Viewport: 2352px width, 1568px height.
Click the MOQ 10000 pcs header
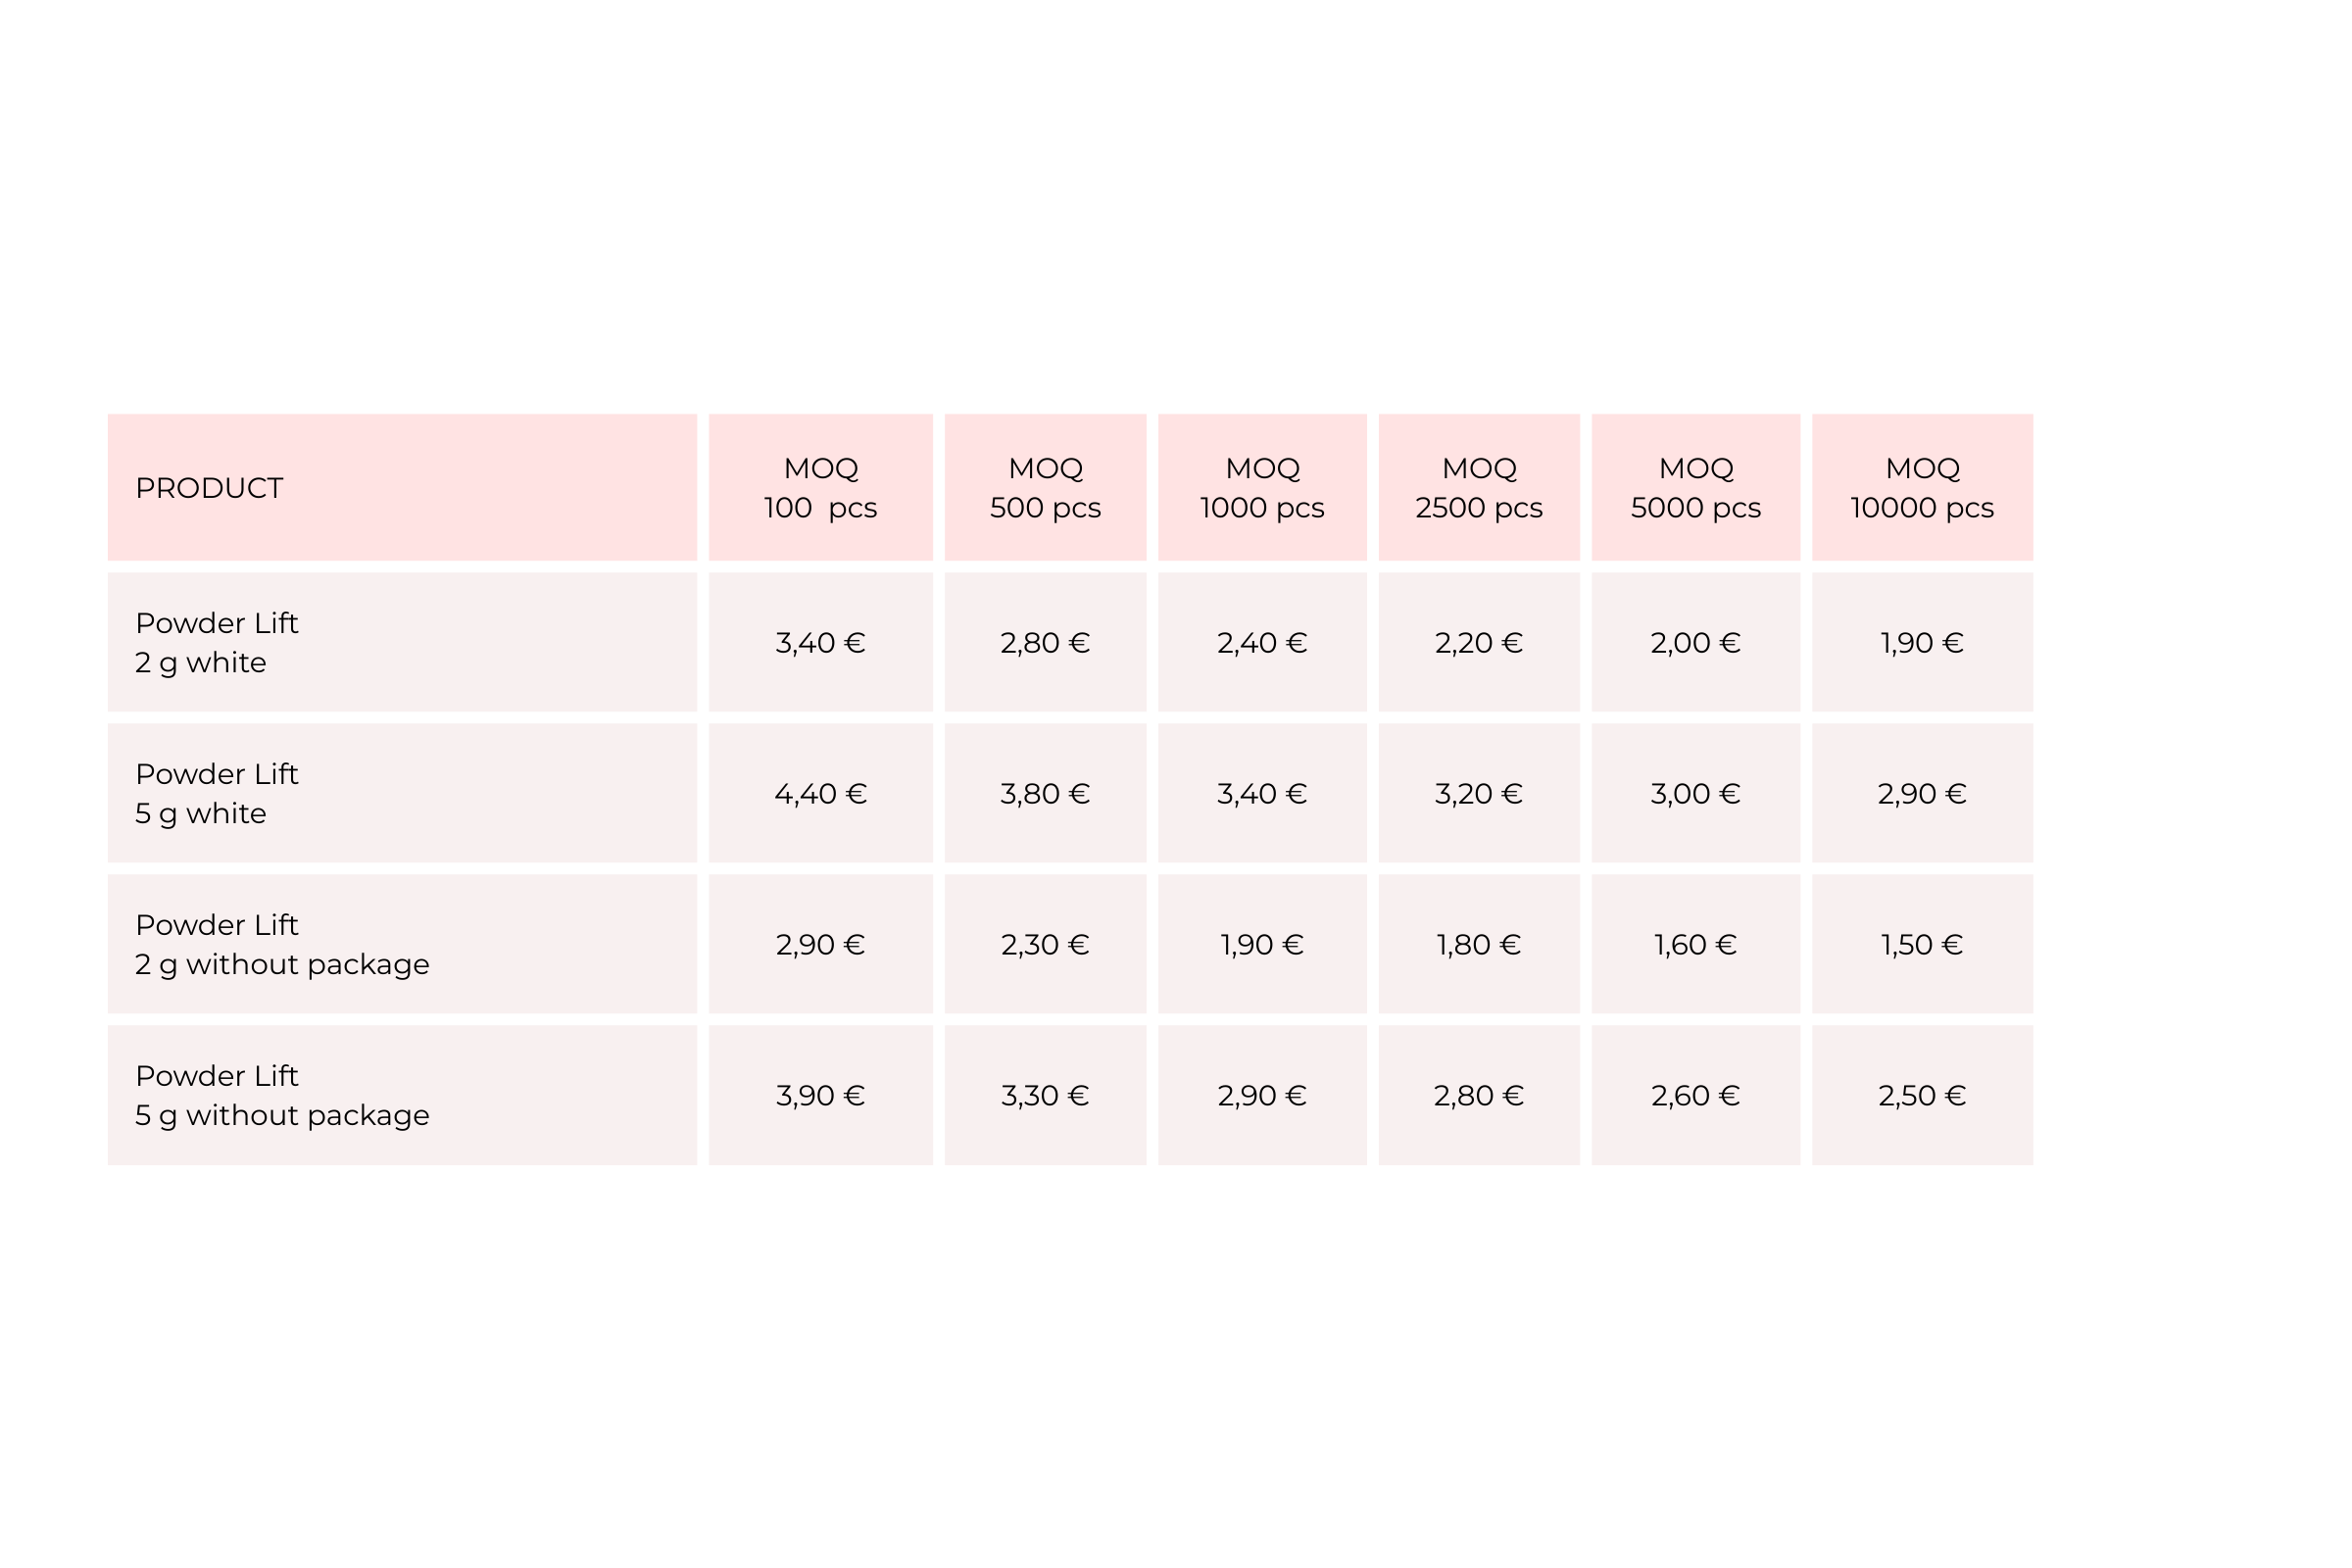[1922, 488]
